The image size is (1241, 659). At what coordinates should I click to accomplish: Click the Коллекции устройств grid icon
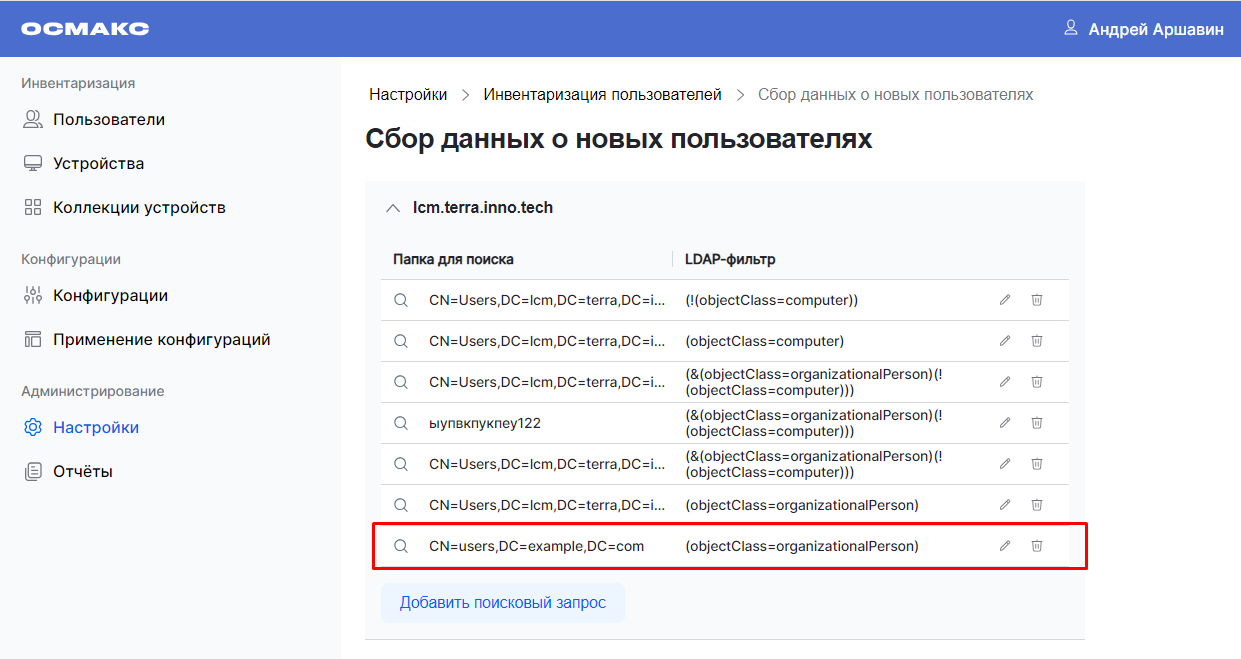pos(31,206)
